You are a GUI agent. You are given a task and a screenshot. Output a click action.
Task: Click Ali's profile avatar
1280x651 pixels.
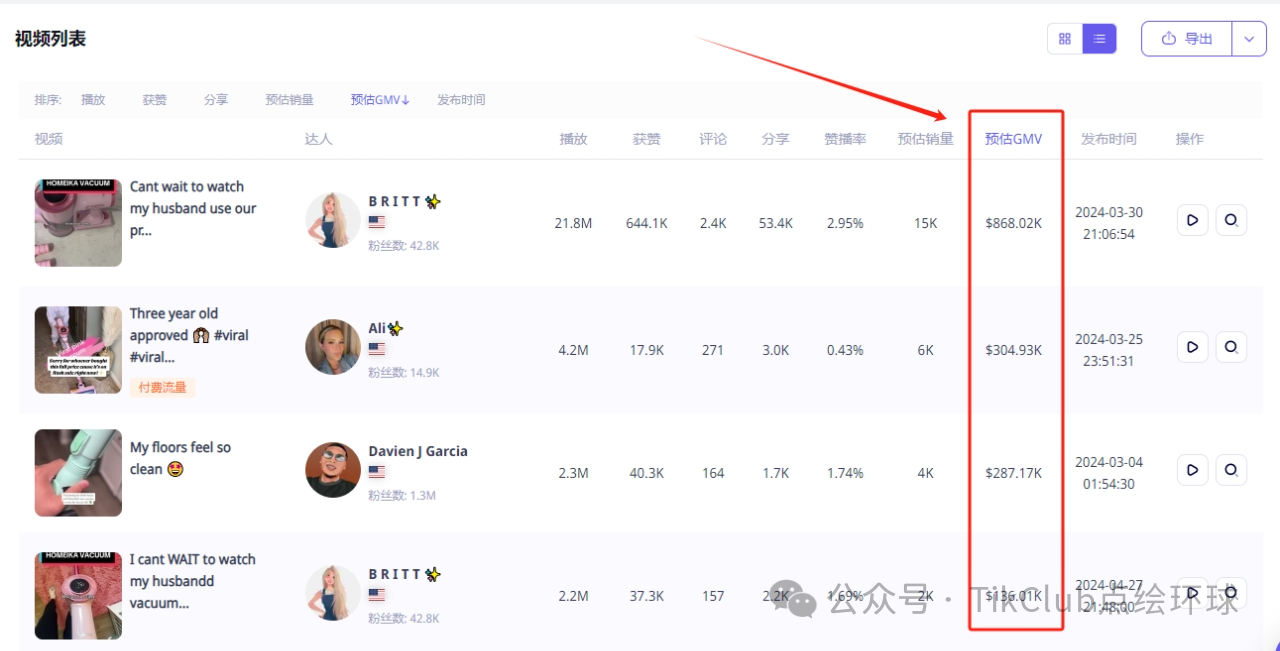click(333, 347)
